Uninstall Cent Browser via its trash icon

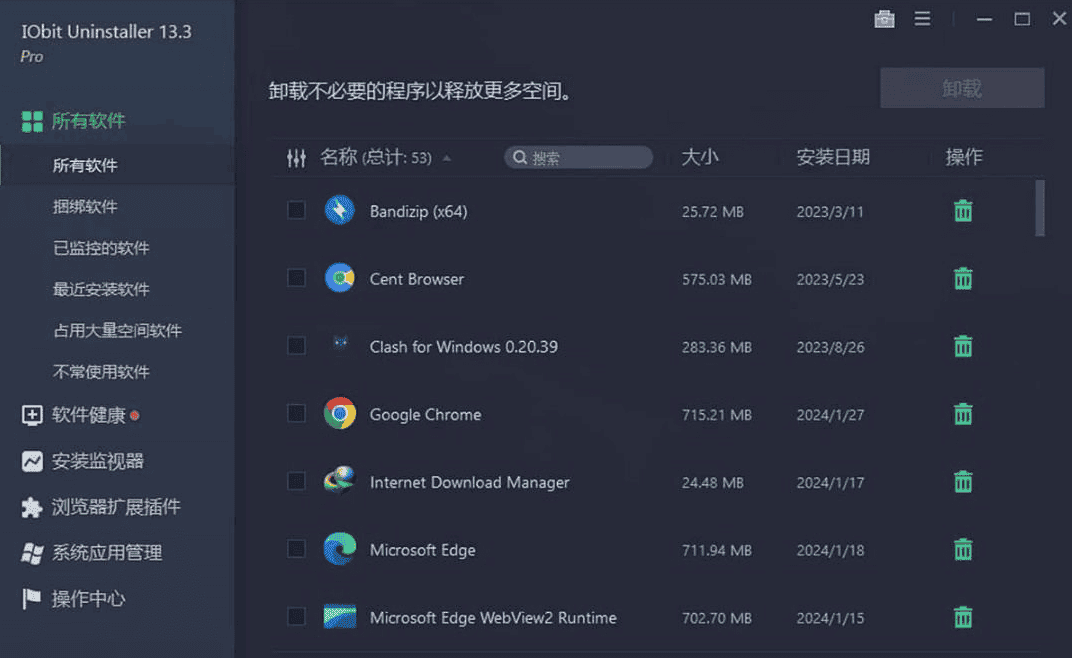click(963, 278)
